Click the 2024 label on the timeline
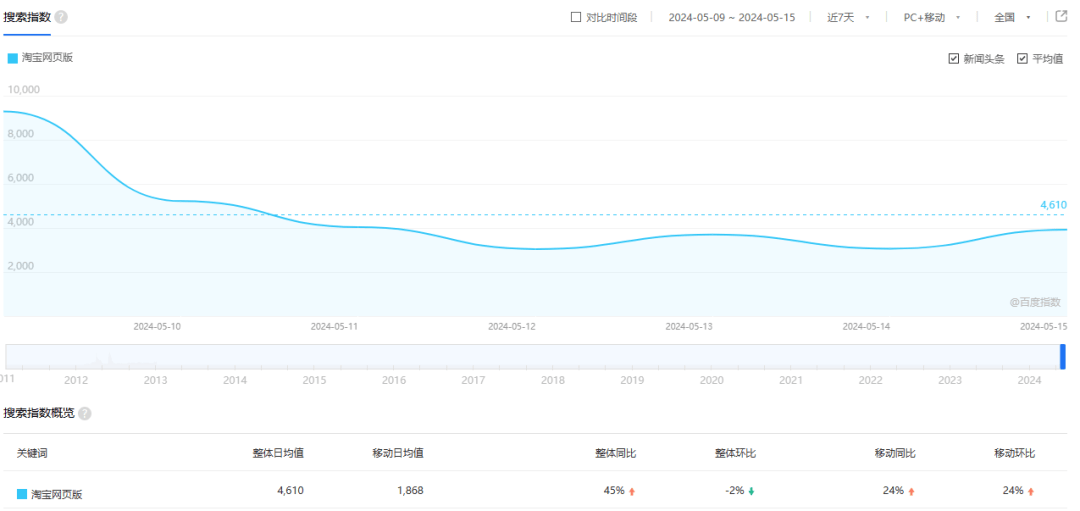The width and height of the screenshot is (1080, 511). click(x=1029, y=380)
